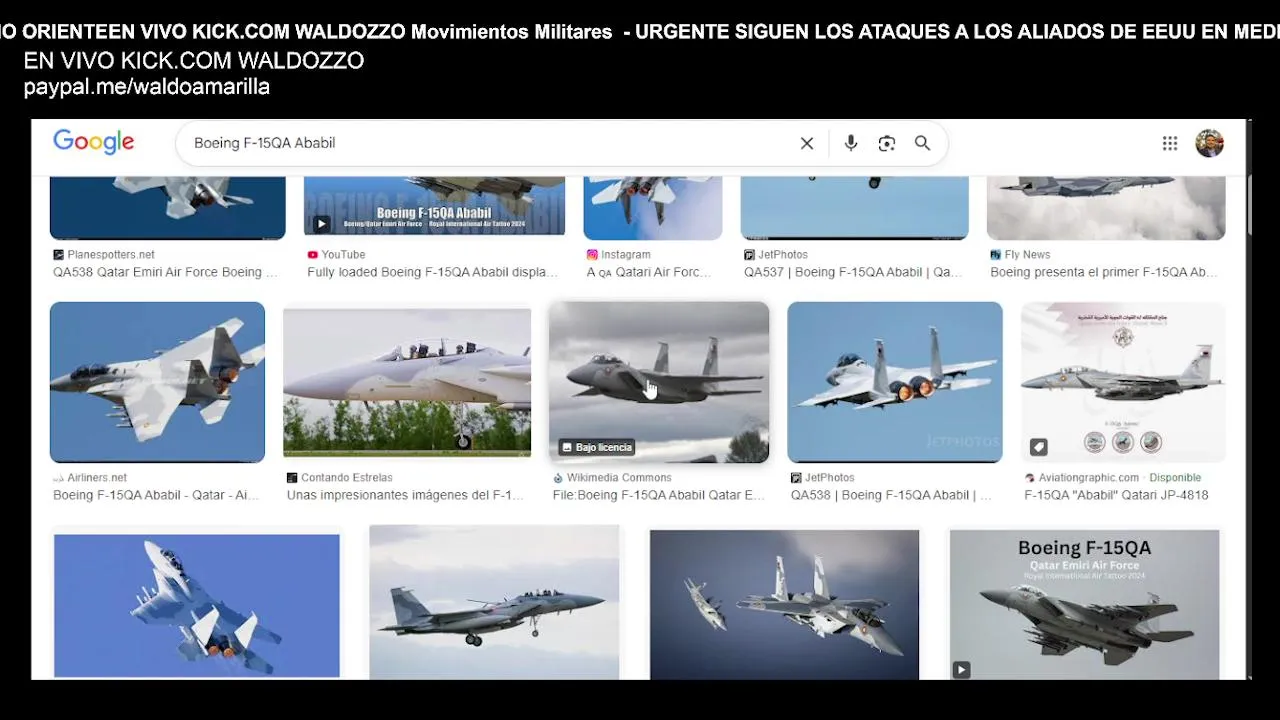
Task: Open the JetPhotos QA537 top-row thumbnail
Action: click(855, 208)
